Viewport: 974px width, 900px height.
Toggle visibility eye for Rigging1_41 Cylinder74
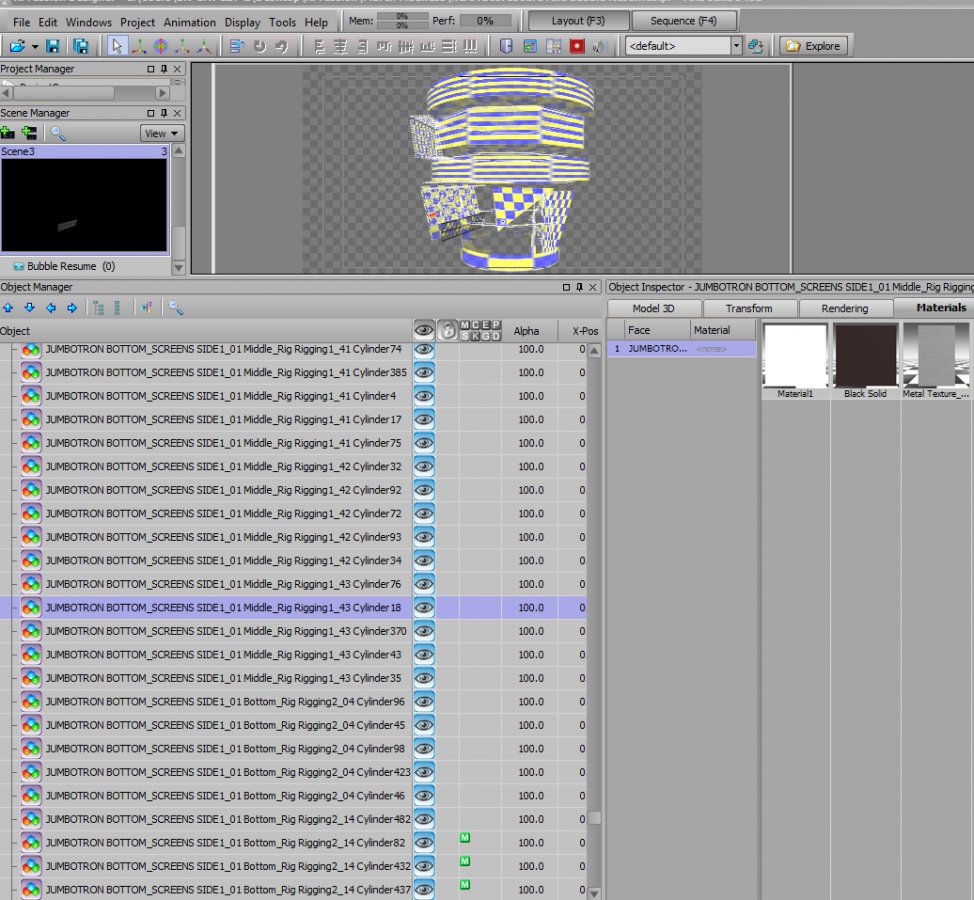[x=424, y=349]
